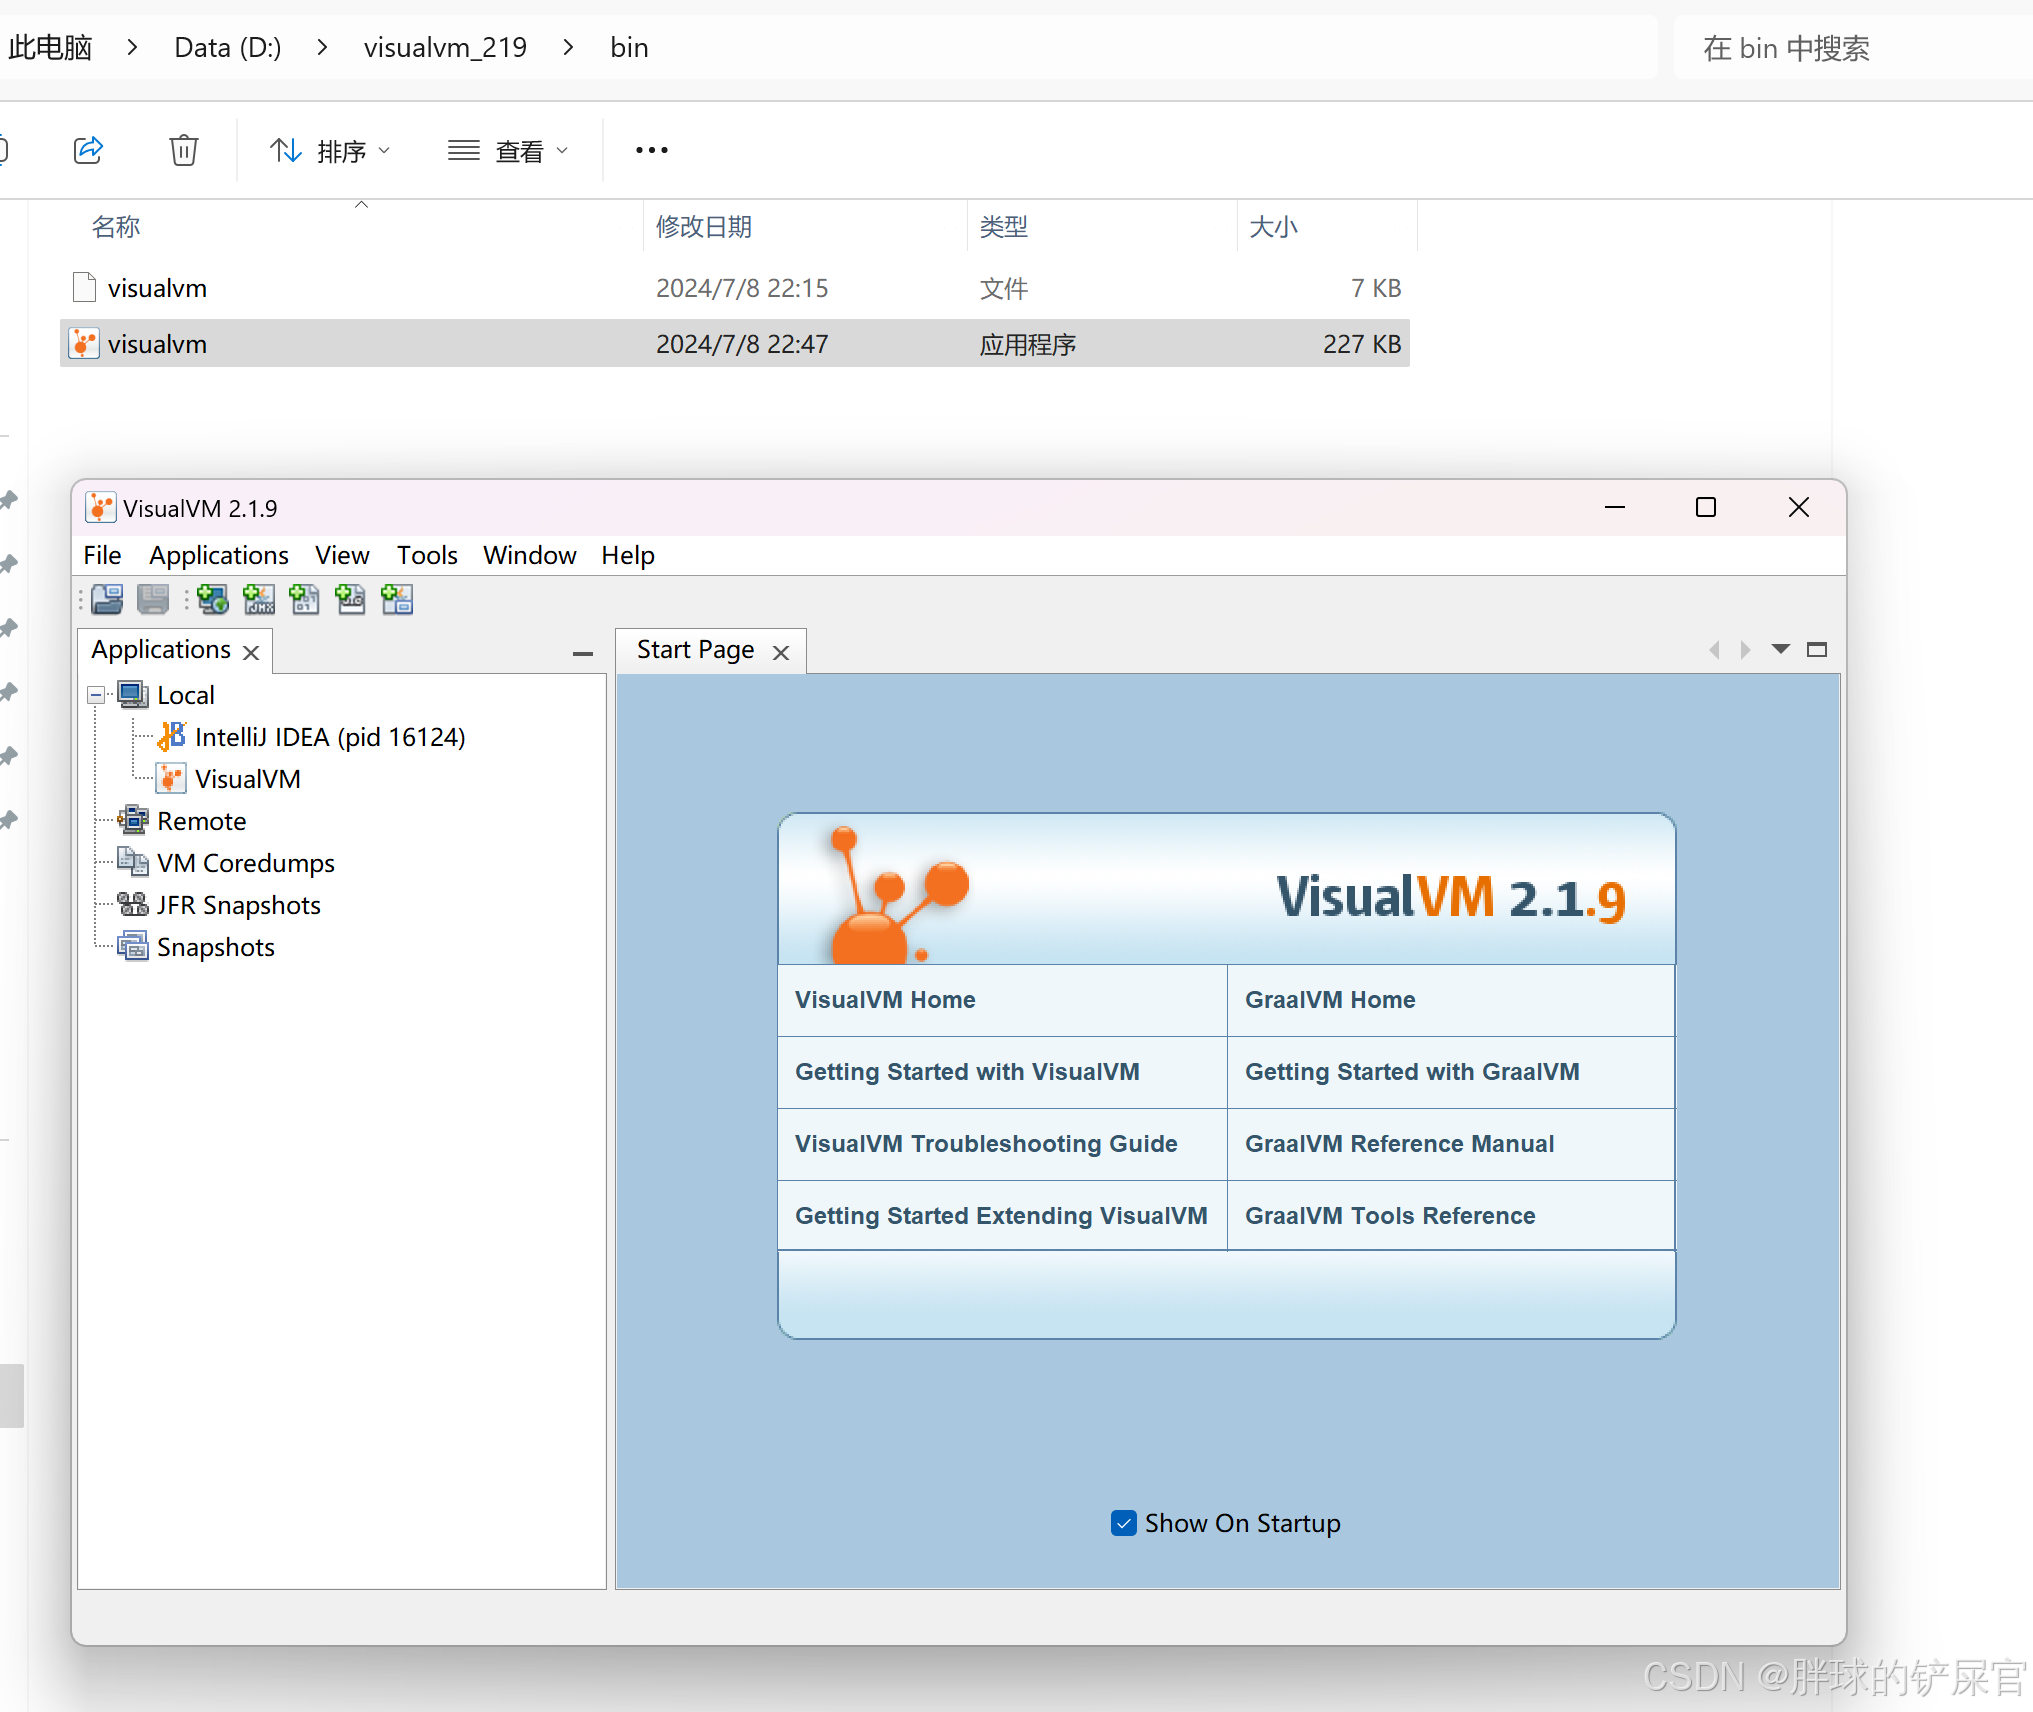Add a VM Coredump via toolbar icon

[x=304, y=599]
